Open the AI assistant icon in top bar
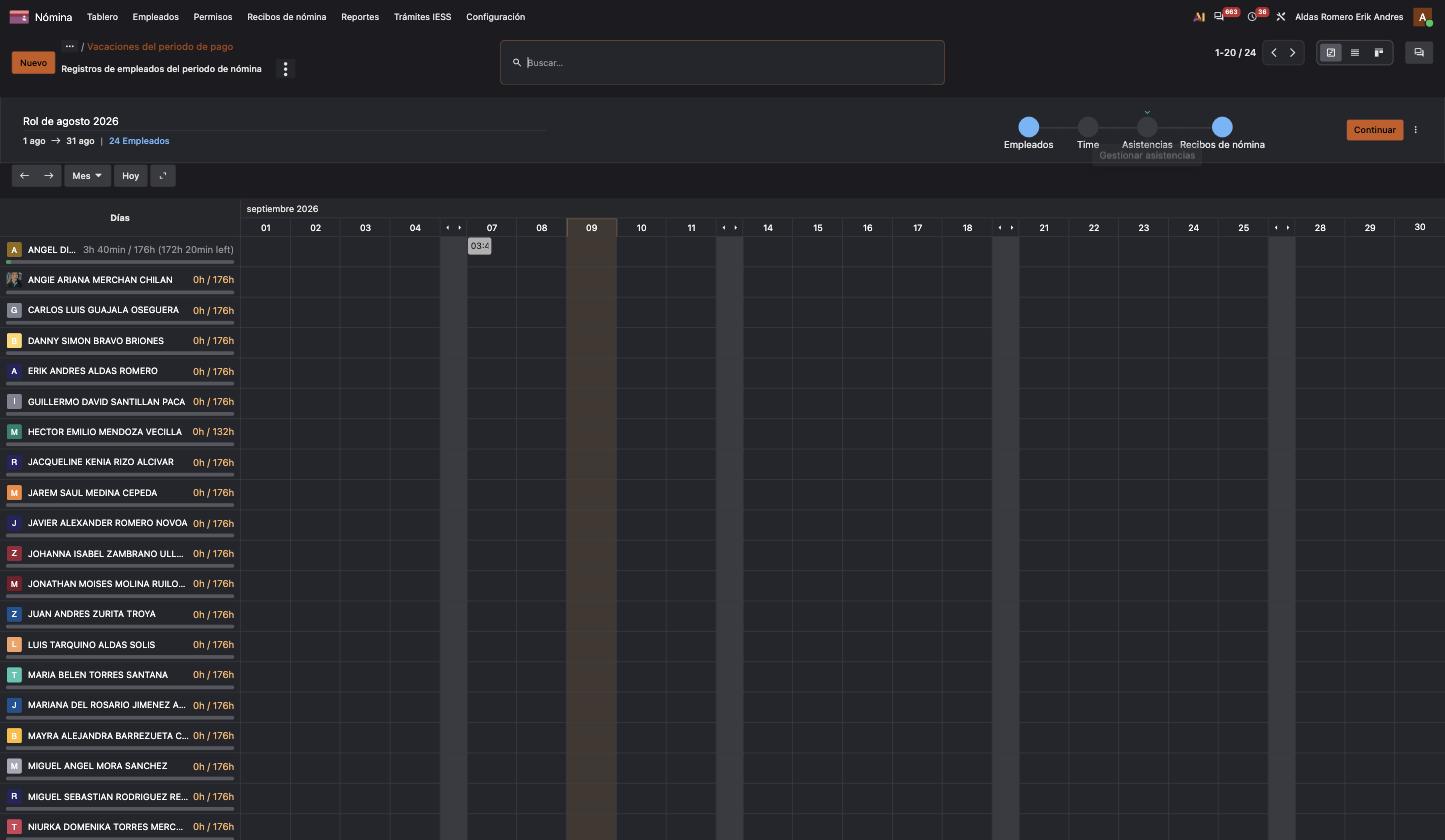The height and width of the screenshot is (840, 1445). pyautogui.click(x=1199, y=17)
